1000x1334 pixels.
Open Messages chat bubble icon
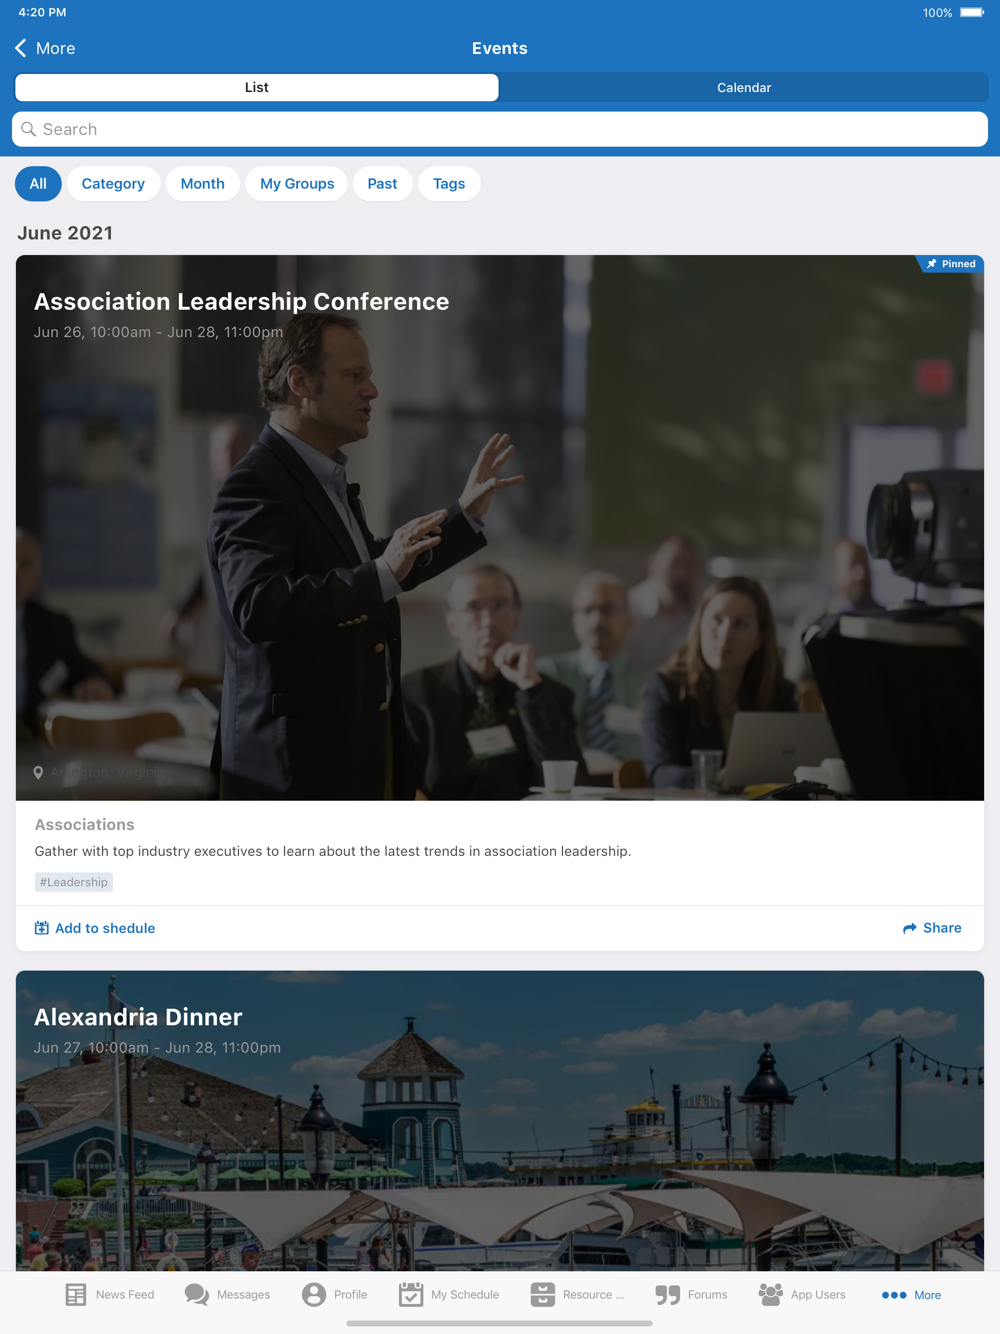(x=197, y=1295)
